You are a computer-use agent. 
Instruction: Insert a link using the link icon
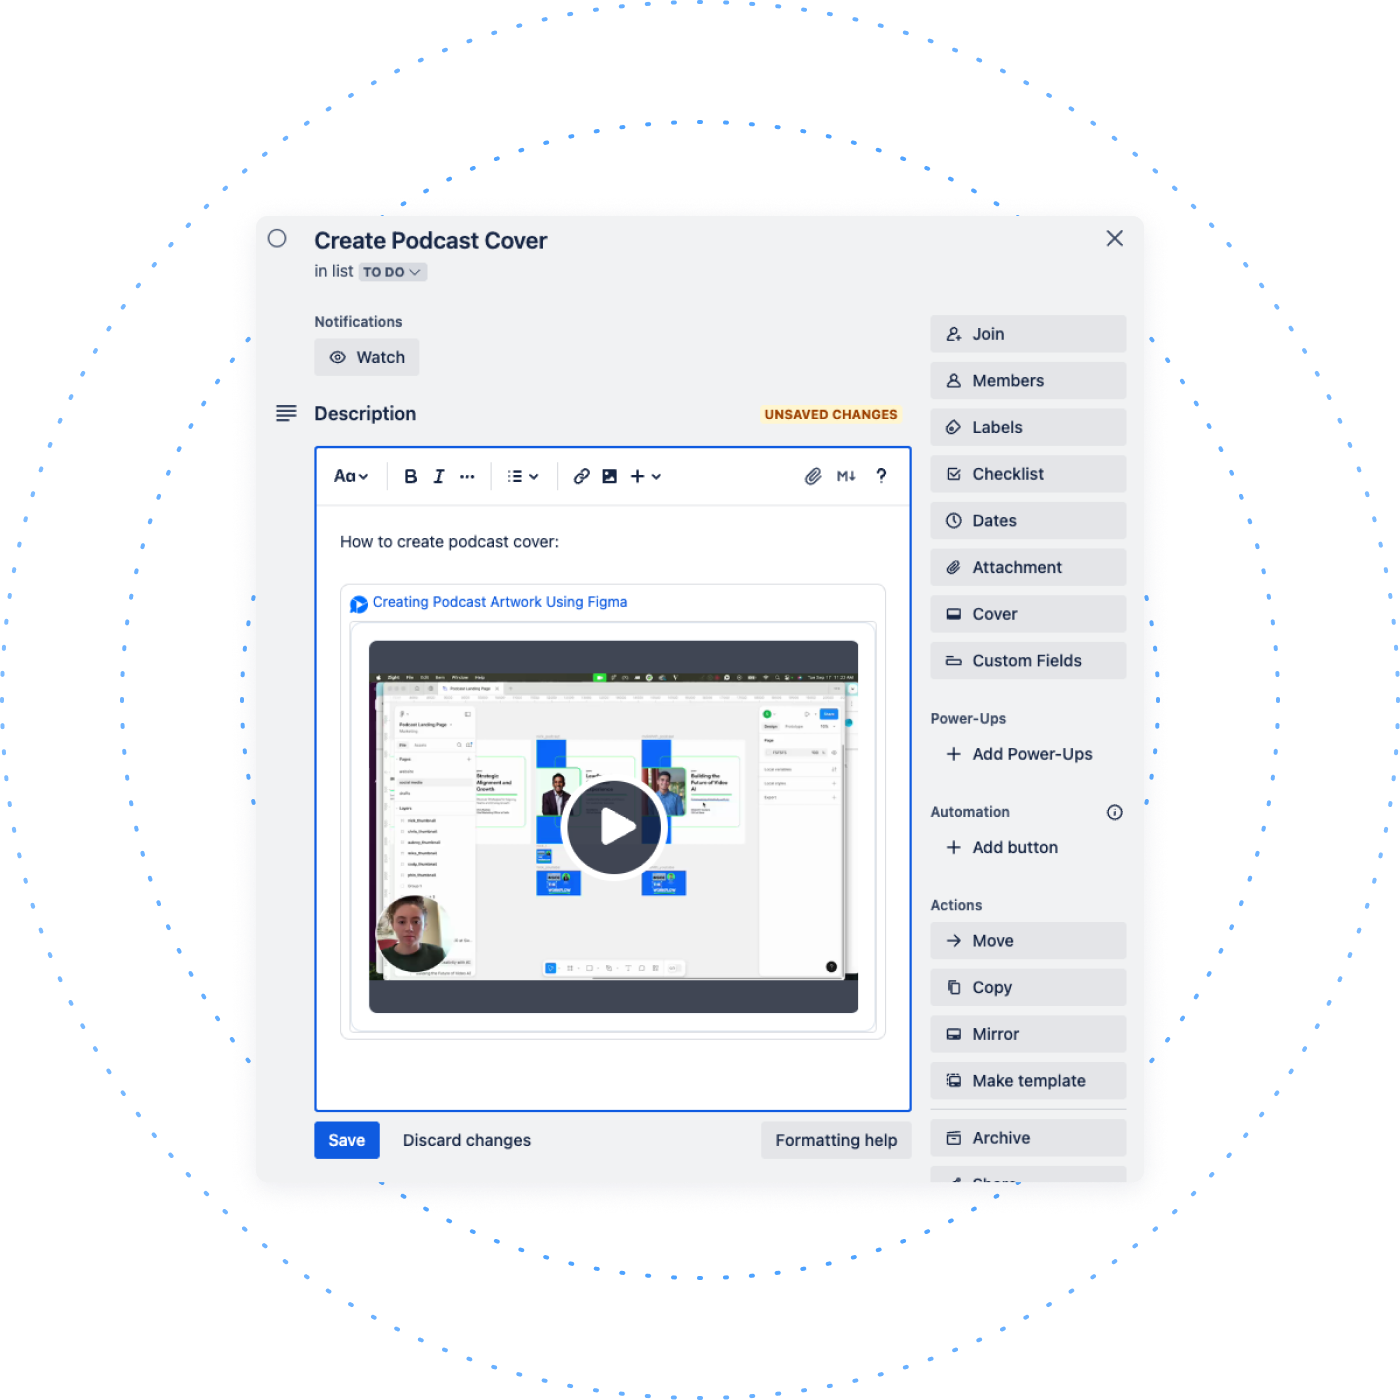tap(581, 477)
